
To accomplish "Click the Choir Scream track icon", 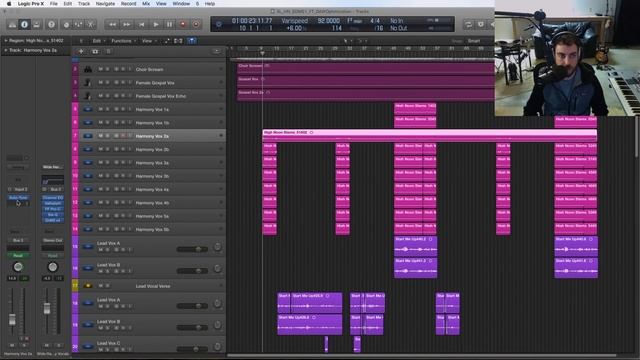I will click(x=88, y=69).
